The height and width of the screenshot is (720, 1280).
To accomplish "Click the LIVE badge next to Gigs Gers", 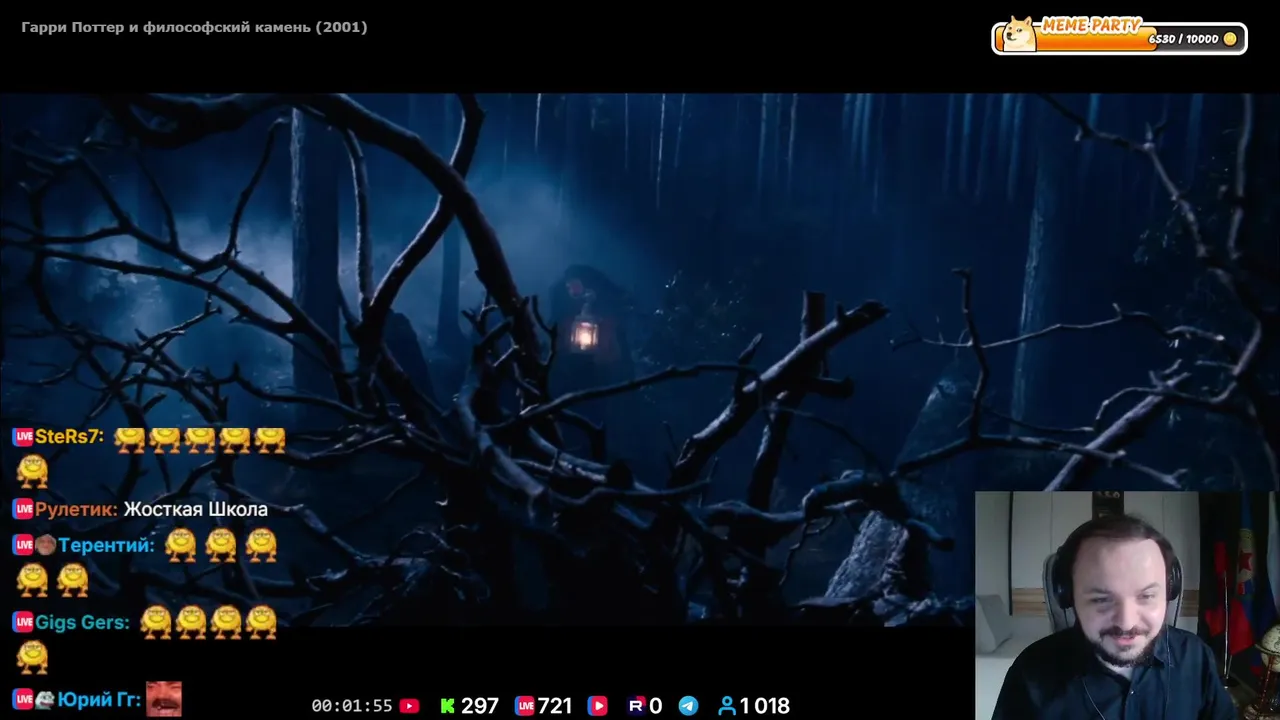I will point(23,622).
